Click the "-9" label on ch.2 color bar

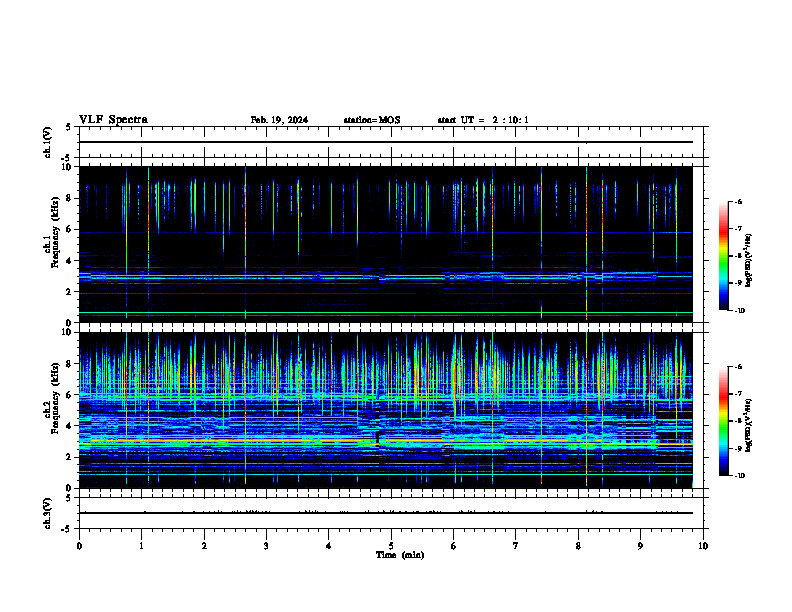[739, 448]
